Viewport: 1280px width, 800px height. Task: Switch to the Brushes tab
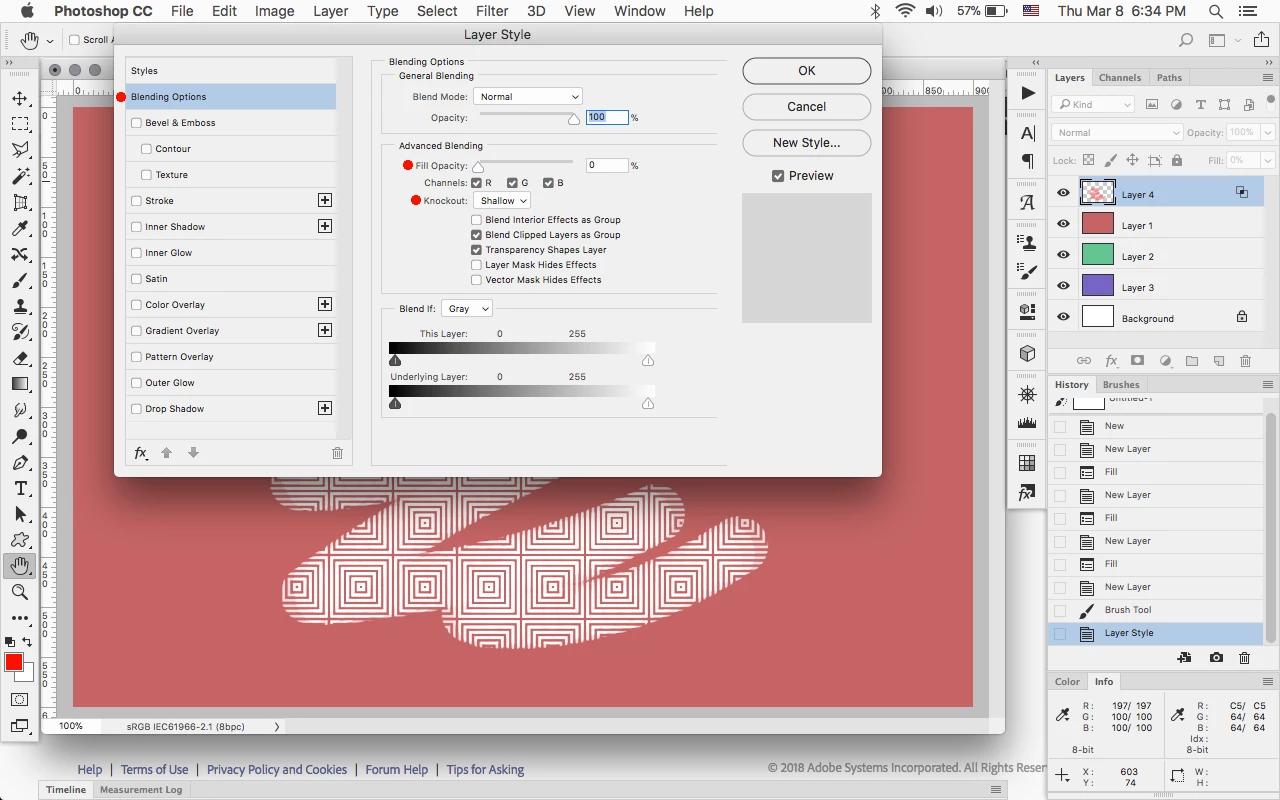click(1121, 384)
